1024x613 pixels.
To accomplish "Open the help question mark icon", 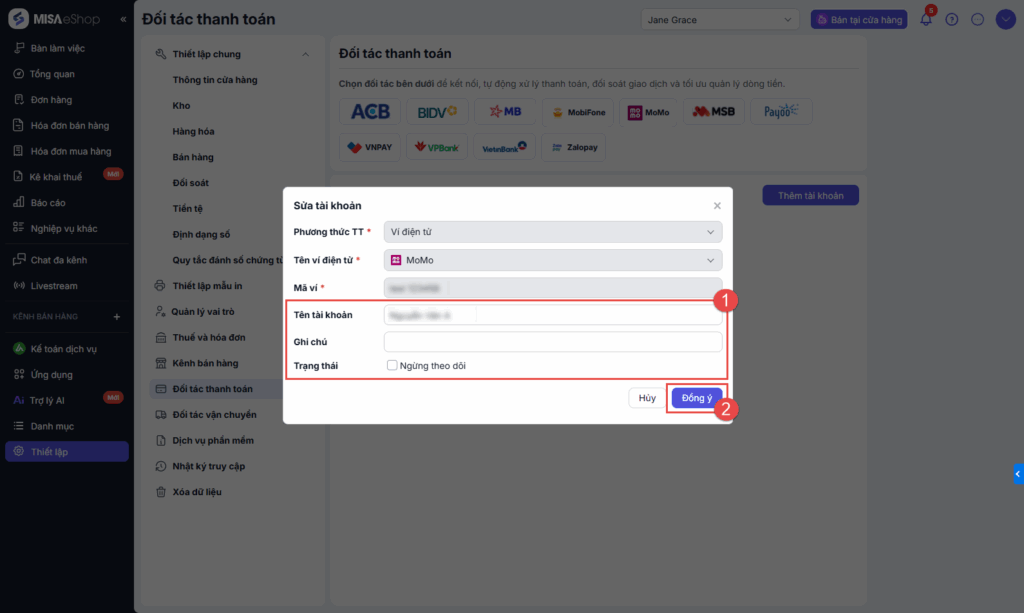I will click(952, 19).
